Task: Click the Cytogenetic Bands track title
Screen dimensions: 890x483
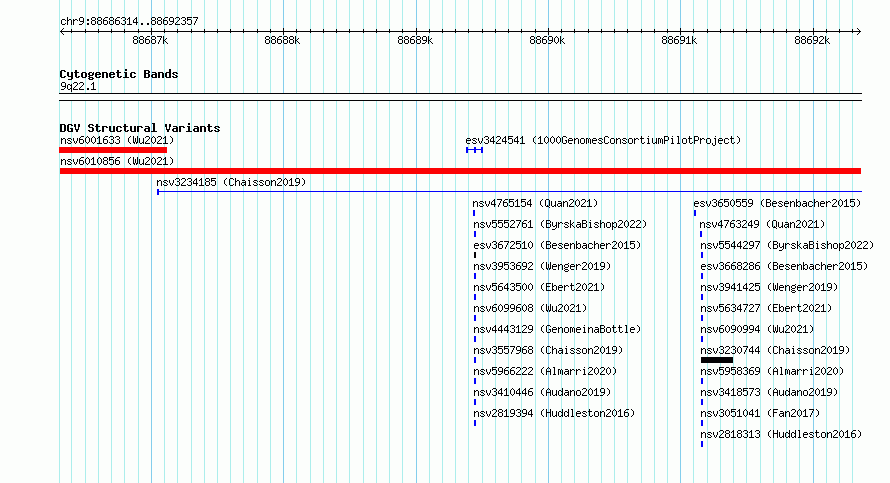Action: 119,74
